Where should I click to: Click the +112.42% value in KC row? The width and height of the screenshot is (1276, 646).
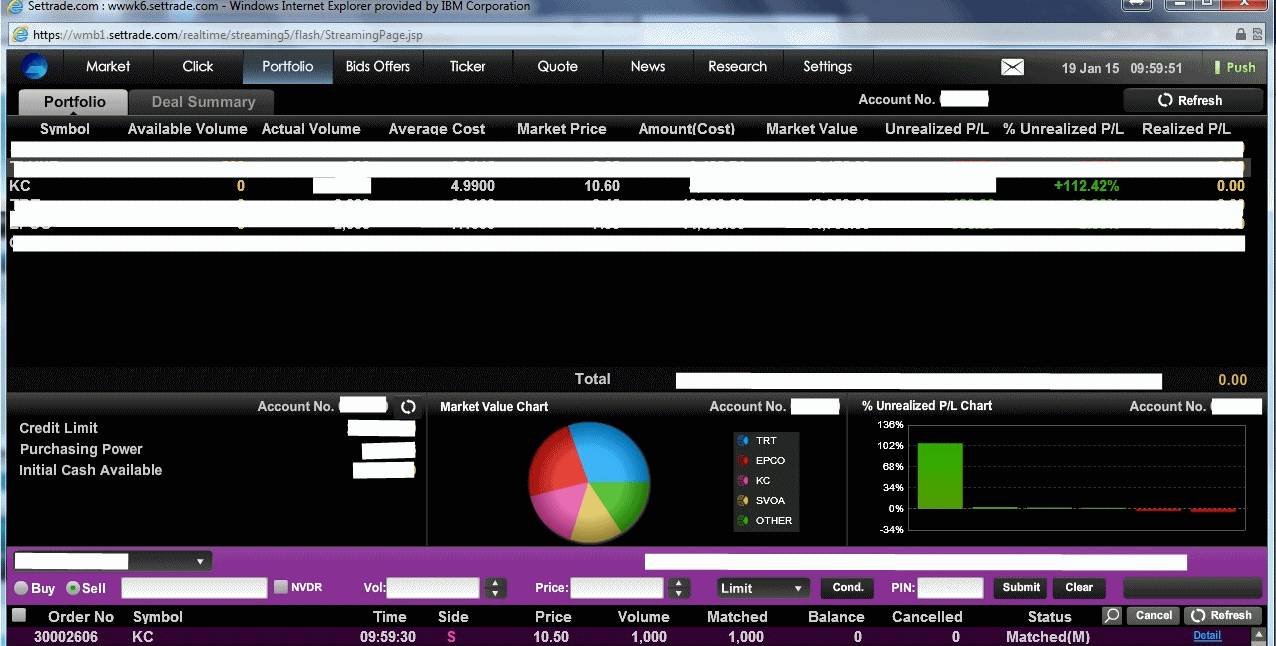pos(1086,186)
